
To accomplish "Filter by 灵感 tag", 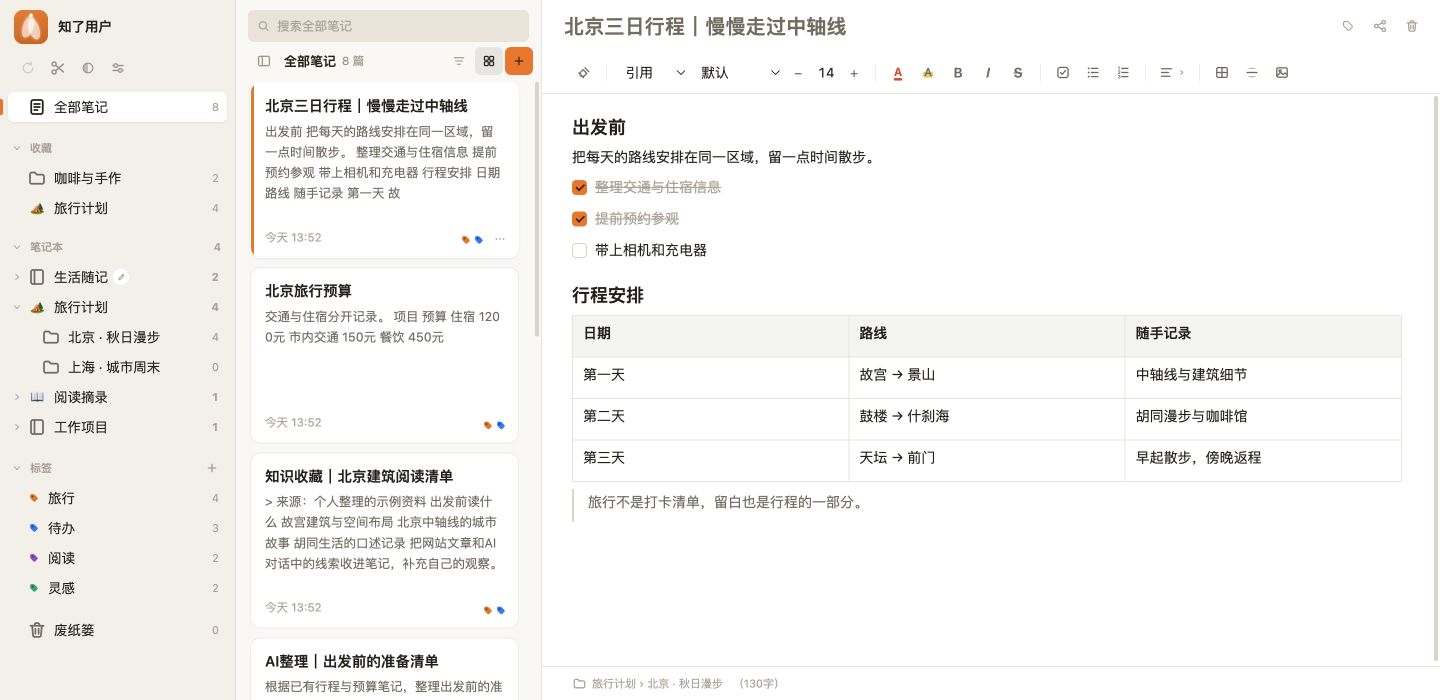I will pyautogui.click(x=117, y=588).
